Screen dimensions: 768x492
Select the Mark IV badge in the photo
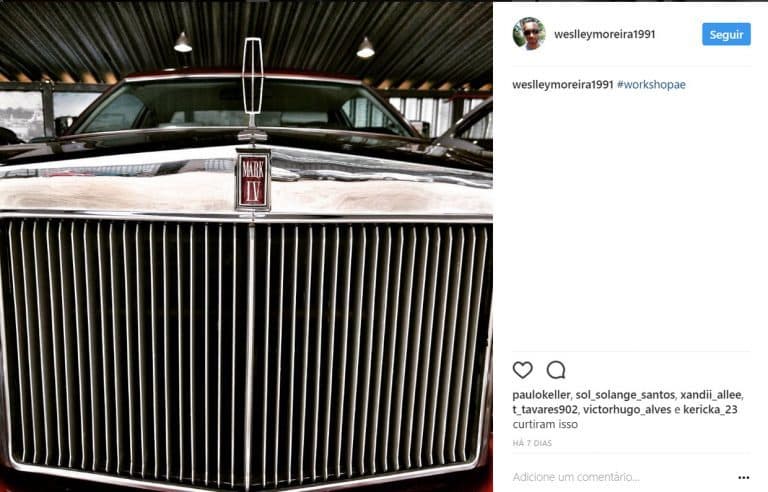tap(253, 179)
